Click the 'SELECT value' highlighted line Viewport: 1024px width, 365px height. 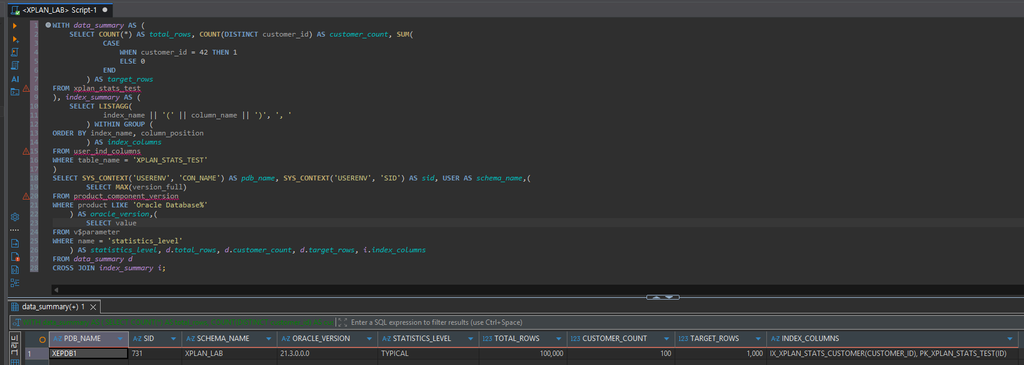(112, 223)
